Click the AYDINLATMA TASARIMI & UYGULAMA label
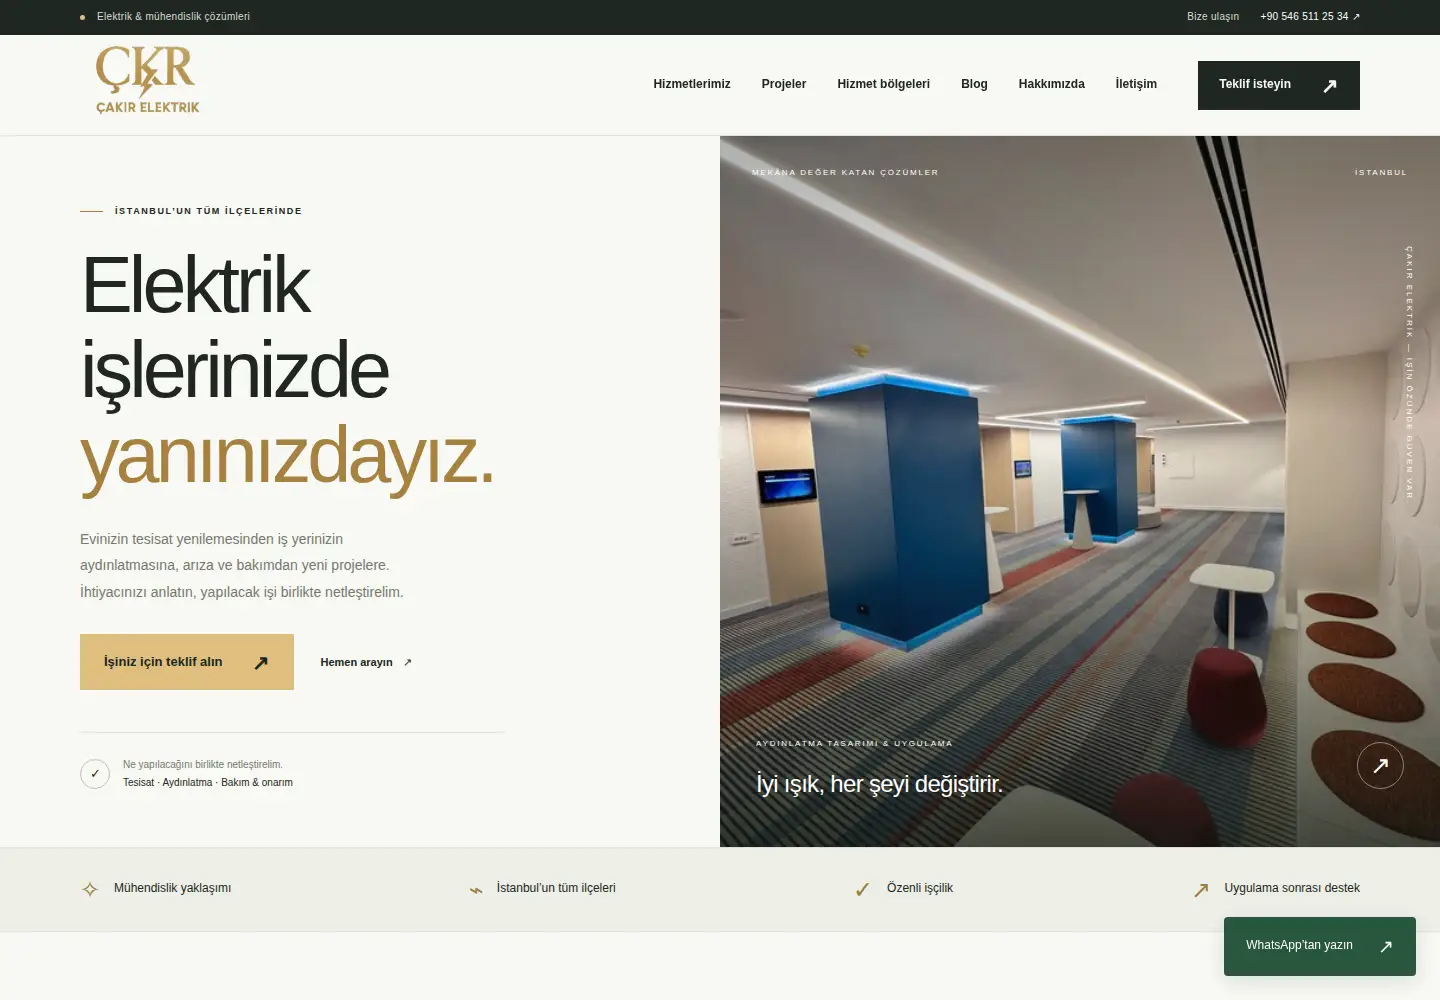 click(x=854, y=744)
